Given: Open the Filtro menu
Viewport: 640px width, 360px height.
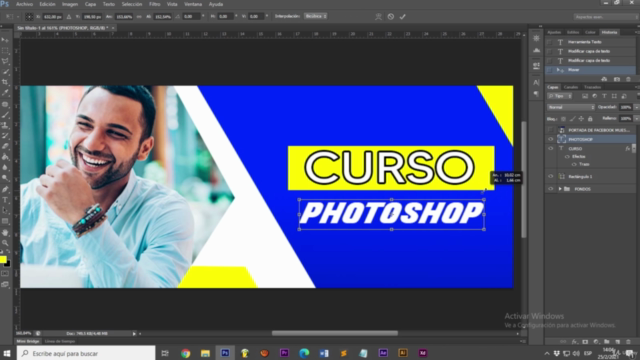Looking at the screenshot, I should point(155,4).
